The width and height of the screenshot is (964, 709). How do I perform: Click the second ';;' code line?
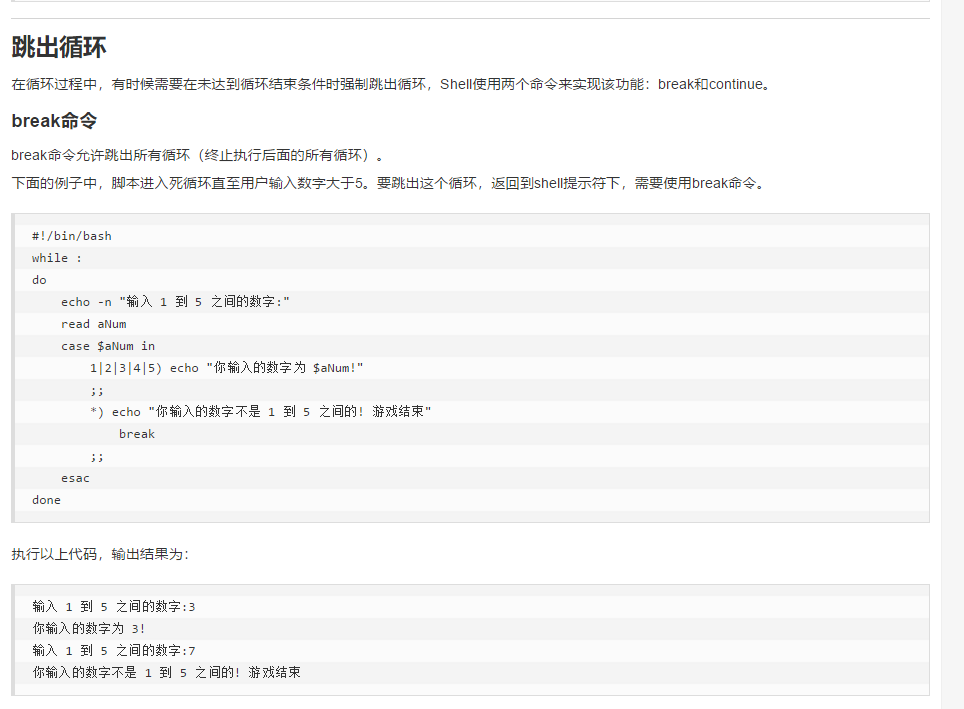(97, 456)
